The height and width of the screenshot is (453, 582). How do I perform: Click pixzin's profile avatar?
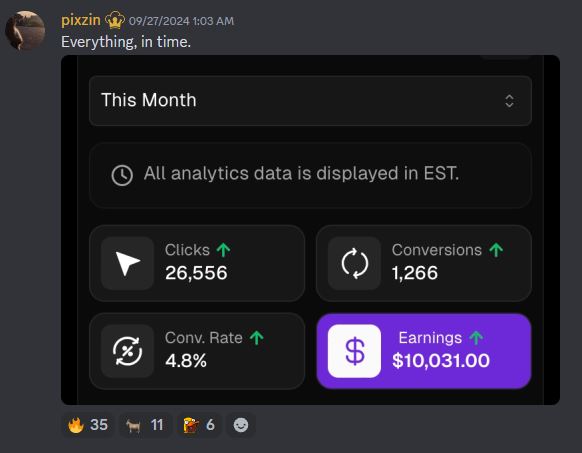(x=25, y=30)
